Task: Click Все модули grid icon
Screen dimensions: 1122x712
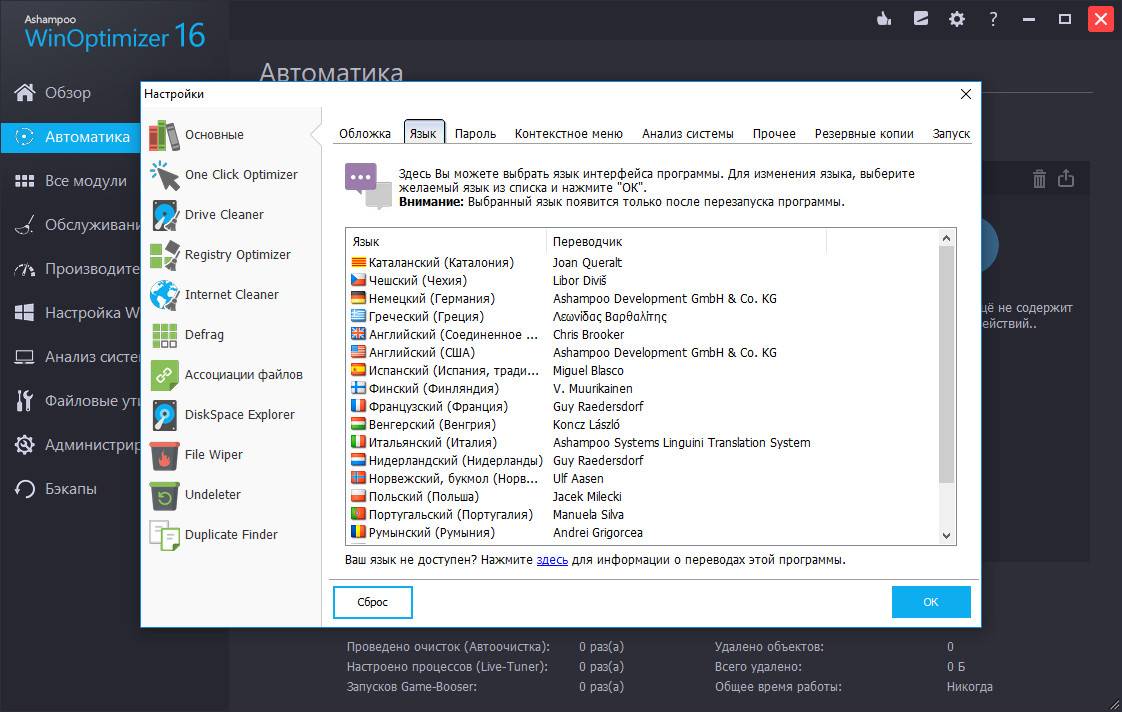Action: (x=24, y=181)
